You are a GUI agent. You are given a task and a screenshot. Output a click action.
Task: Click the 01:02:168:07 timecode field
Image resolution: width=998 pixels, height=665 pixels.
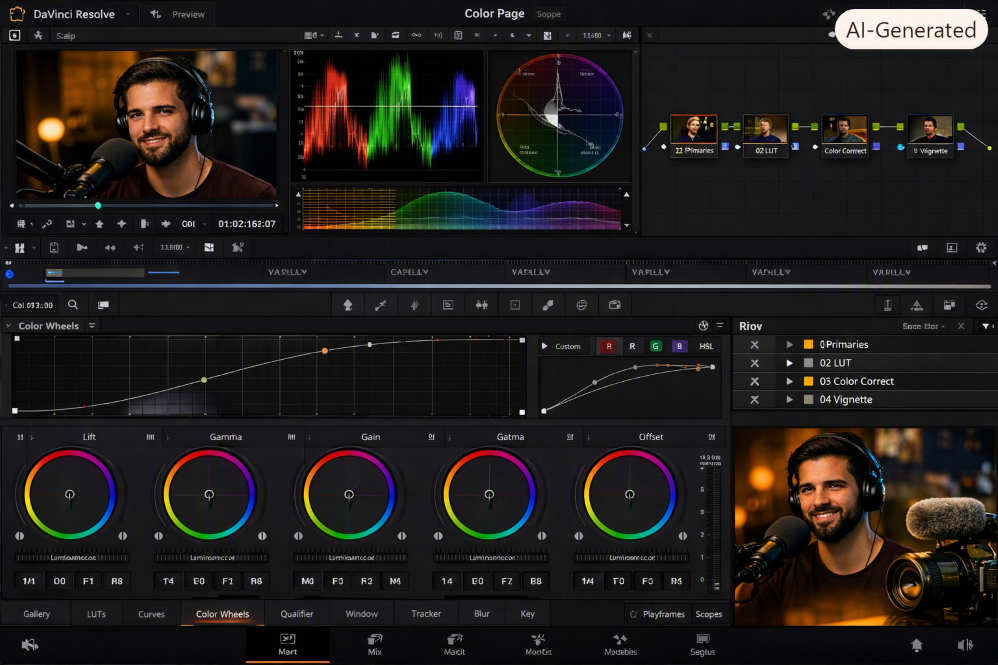click(247, 224)
